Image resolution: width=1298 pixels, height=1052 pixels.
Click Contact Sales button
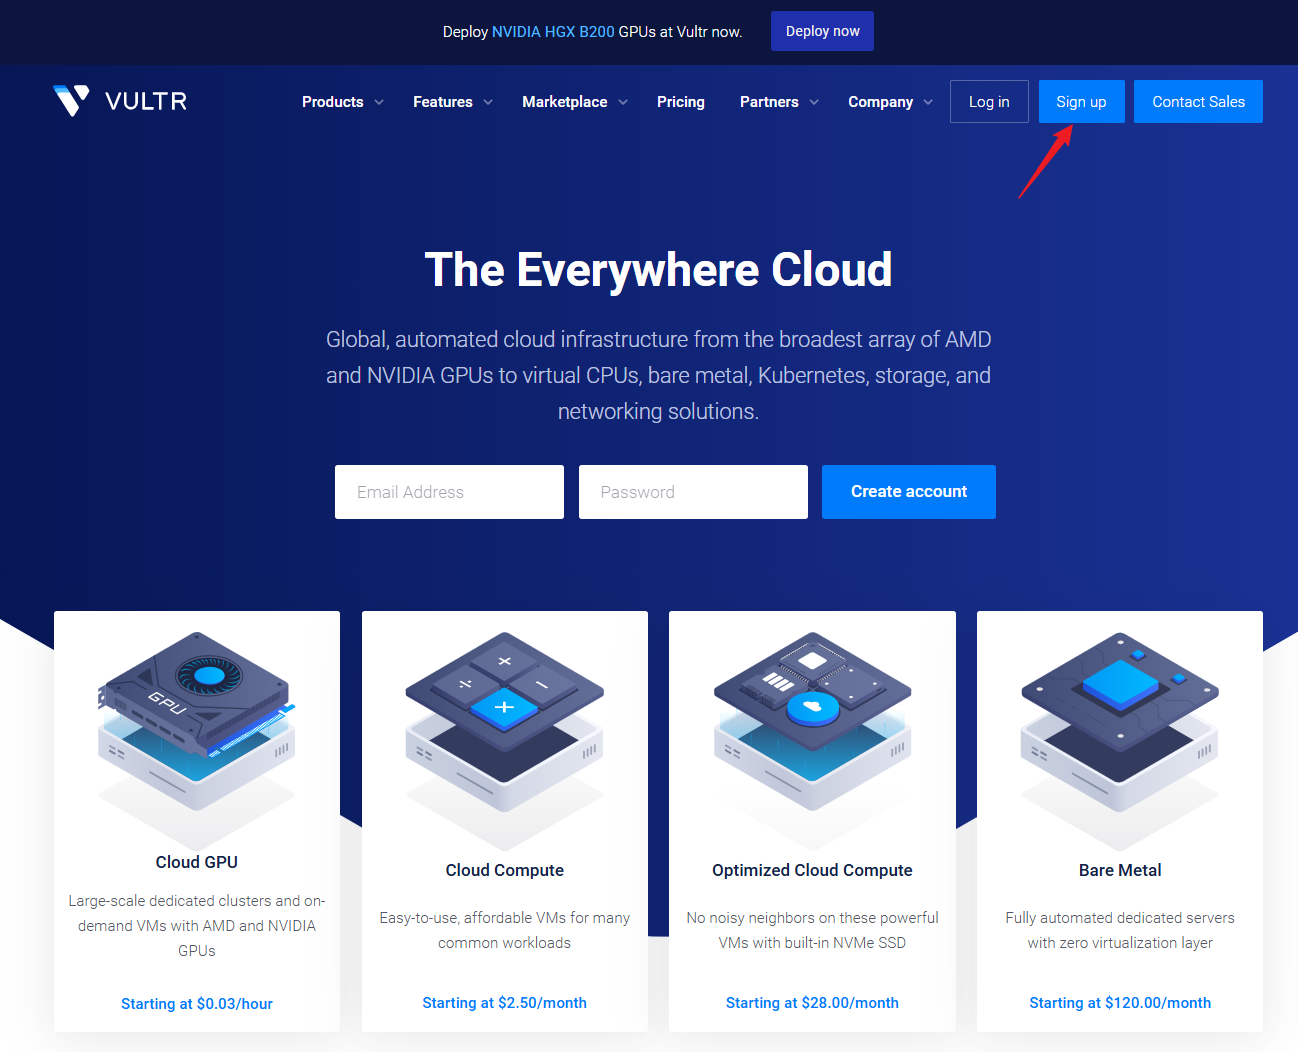click(x=1197, y=102)
